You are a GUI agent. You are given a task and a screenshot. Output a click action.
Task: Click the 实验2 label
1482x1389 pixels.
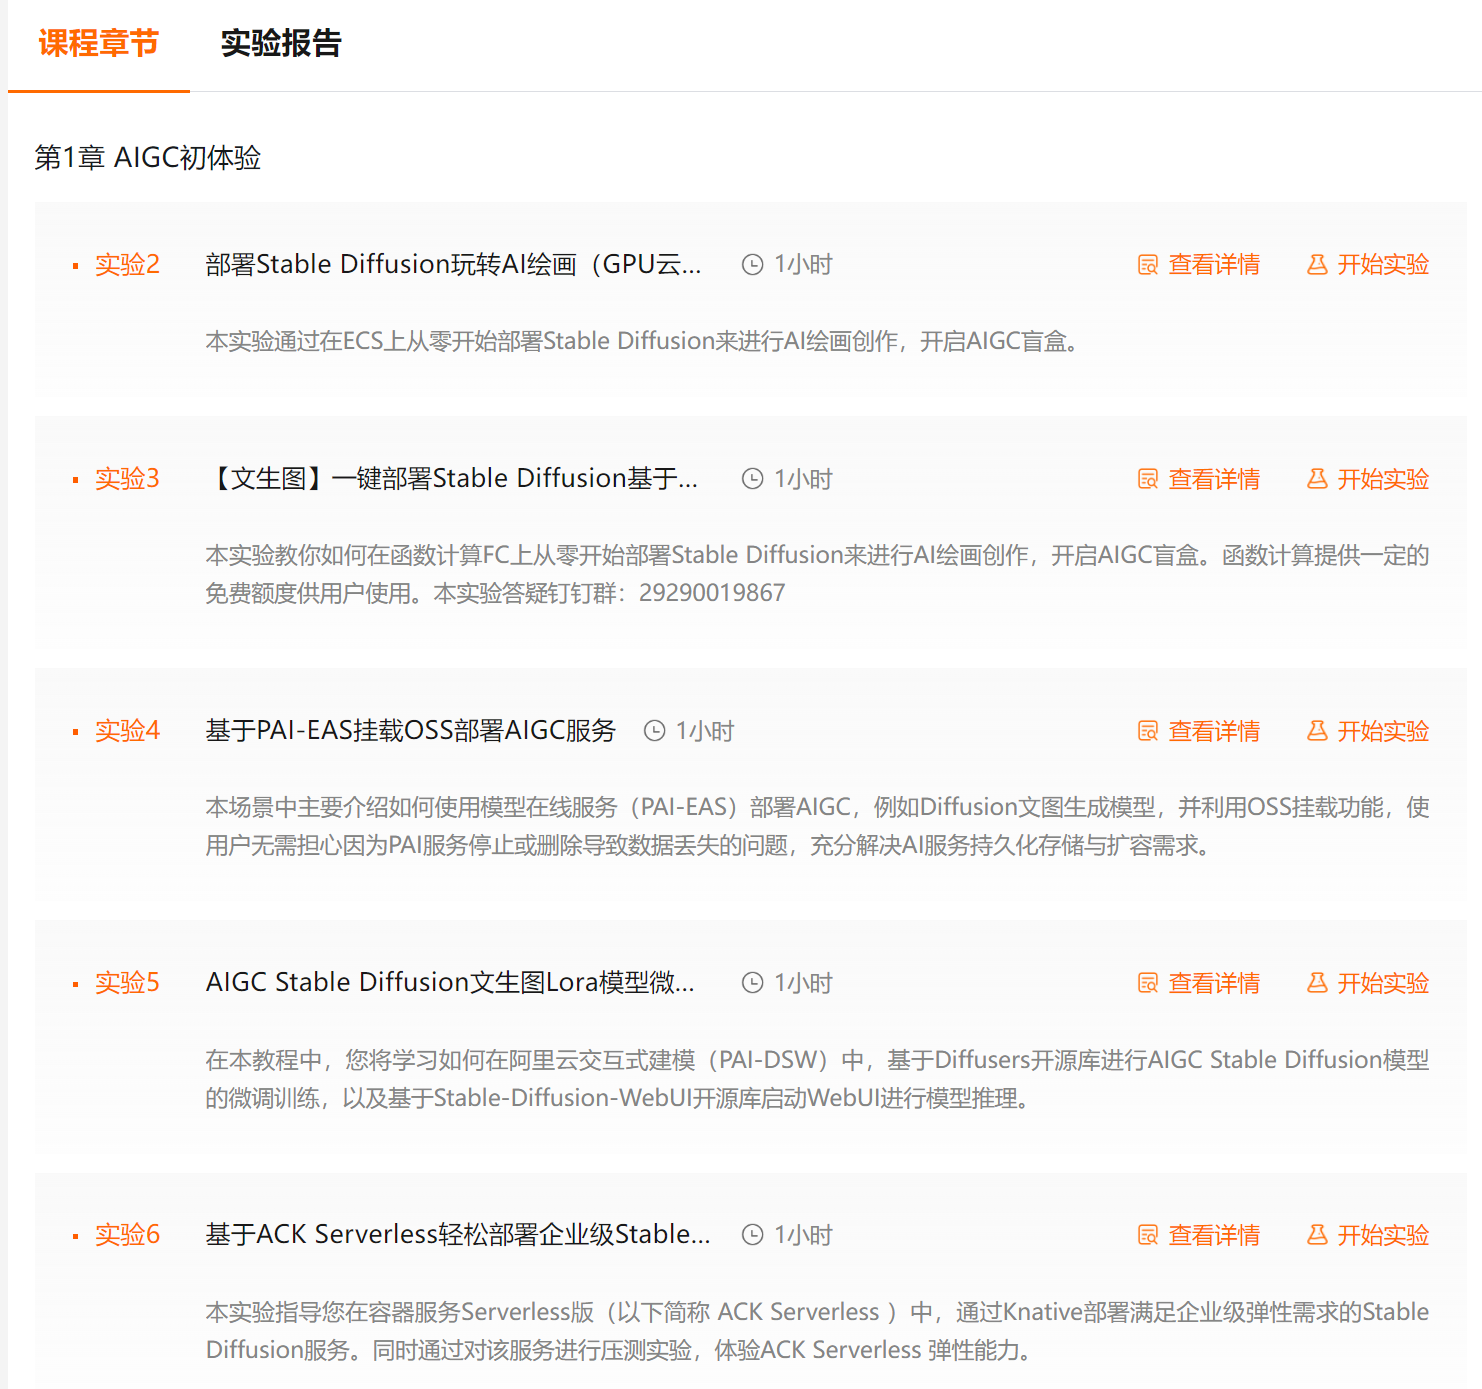pyautogui.click(x=126, y=264)
